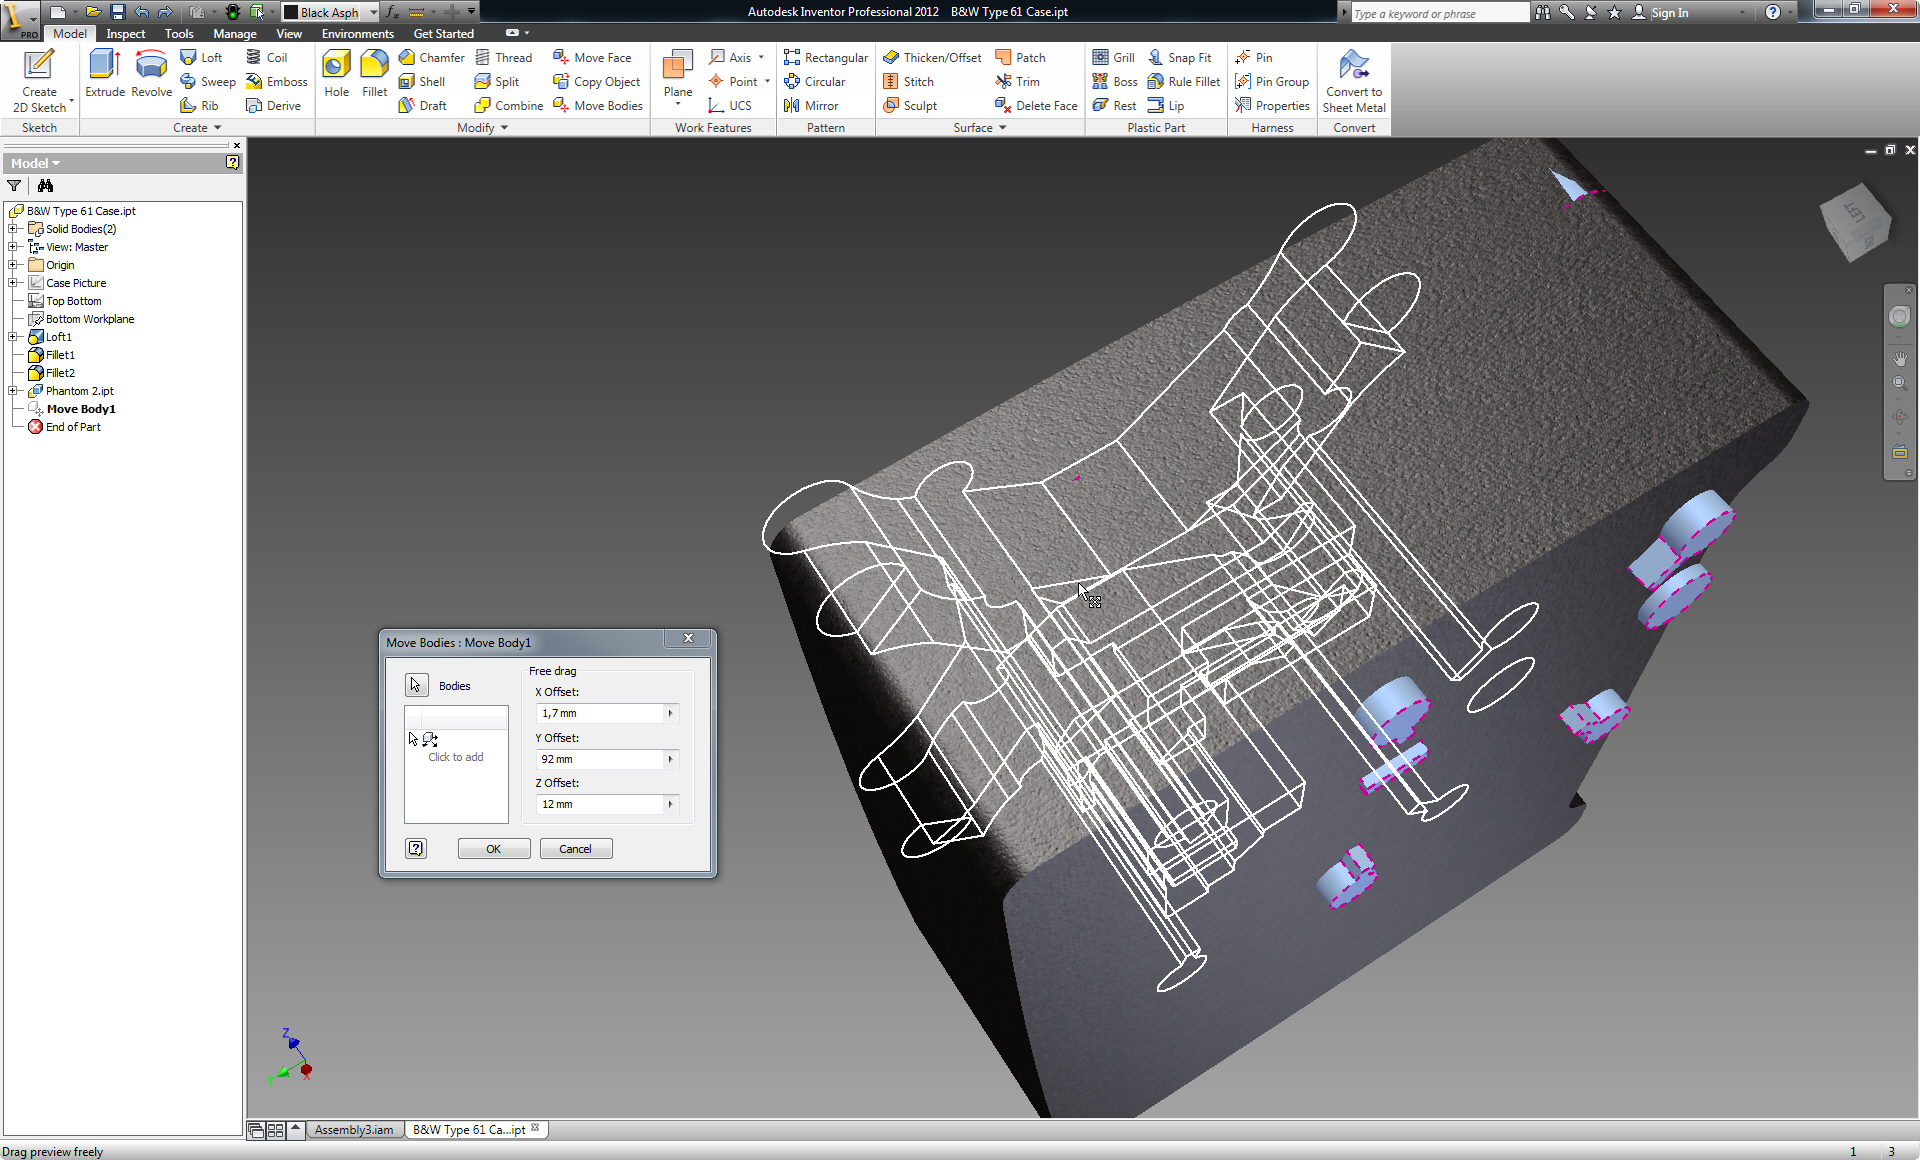
Task: Select the Stitch surface tool
Action: coord(908,82)
